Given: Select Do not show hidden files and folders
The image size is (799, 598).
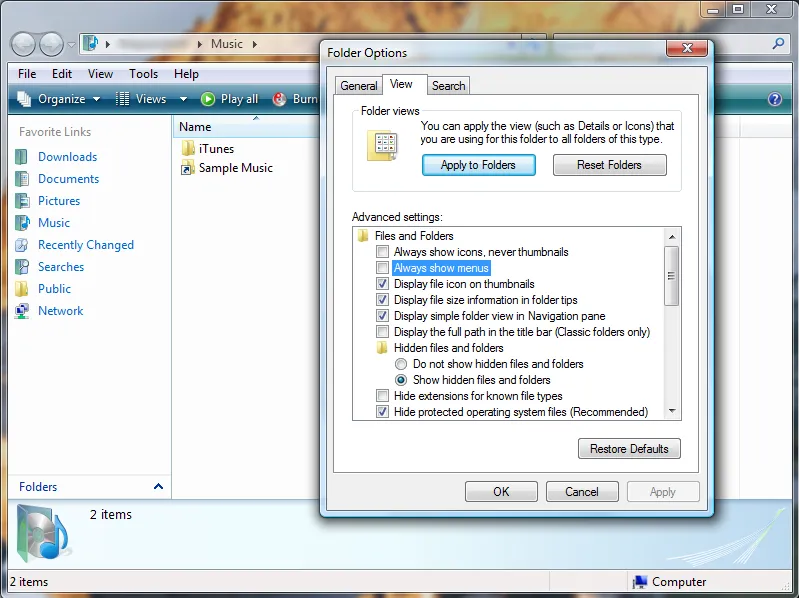Looking at the screenshot, I should (x=401, y=364).
